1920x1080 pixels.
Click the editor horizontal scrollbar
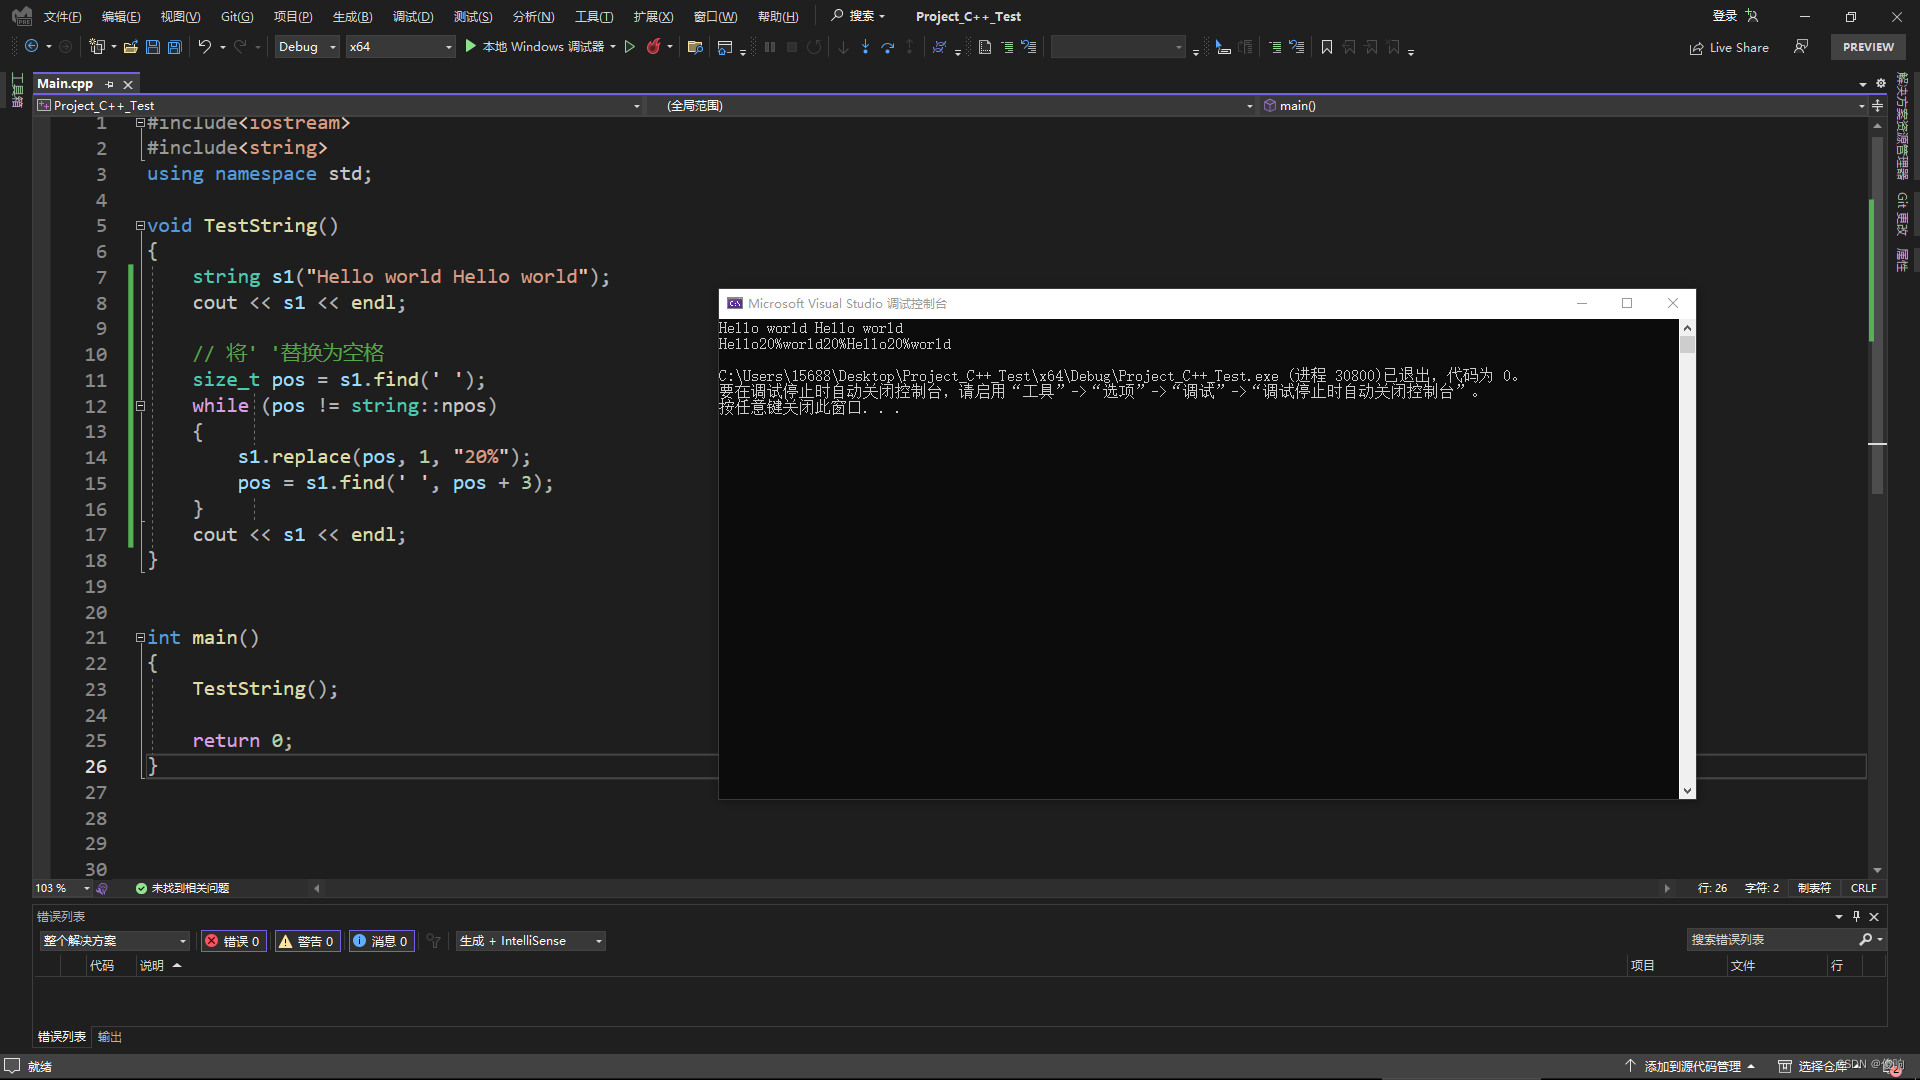(x=990, y=888)
